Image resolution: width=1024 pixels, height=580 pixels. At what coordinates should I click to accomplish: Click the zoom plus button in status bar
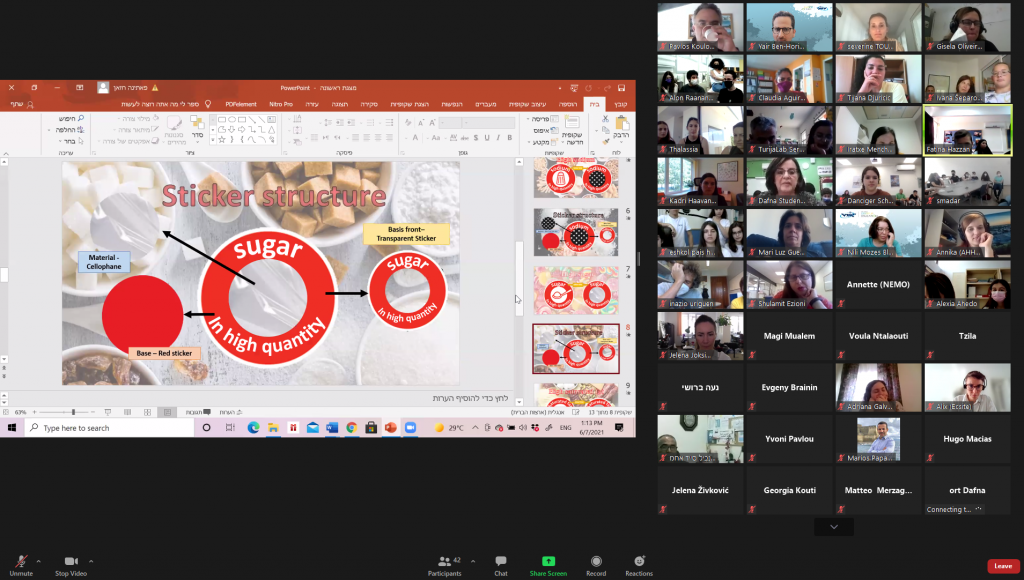[34, 412]
